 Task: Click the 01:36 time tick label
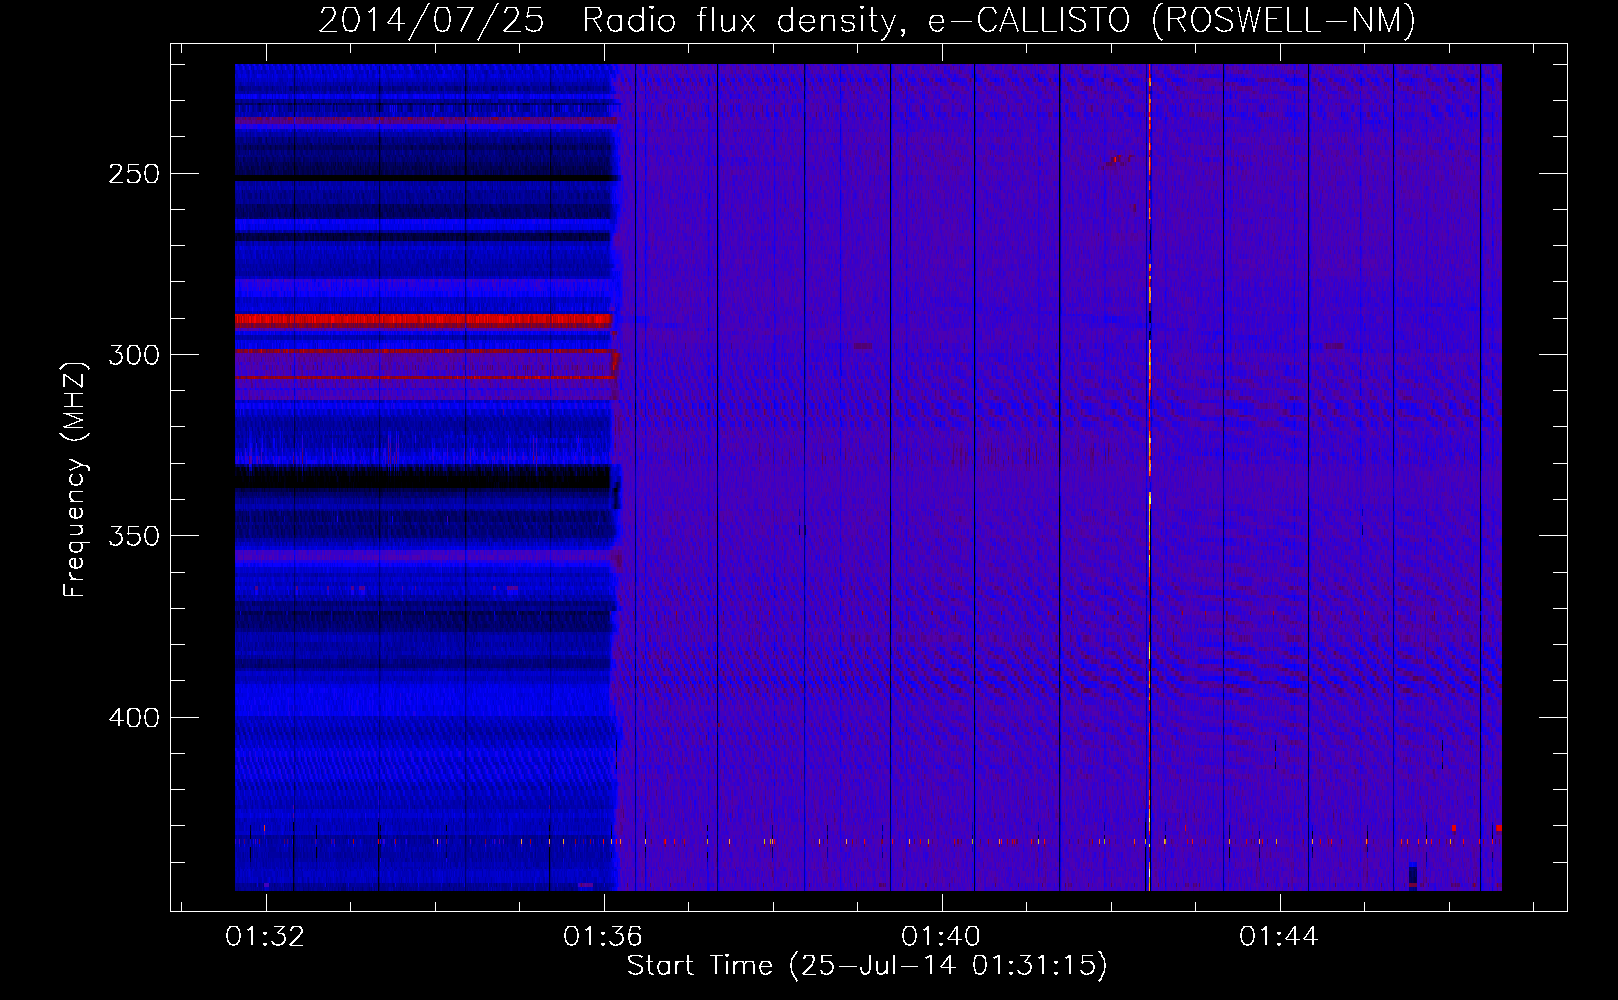coord(603,937)
